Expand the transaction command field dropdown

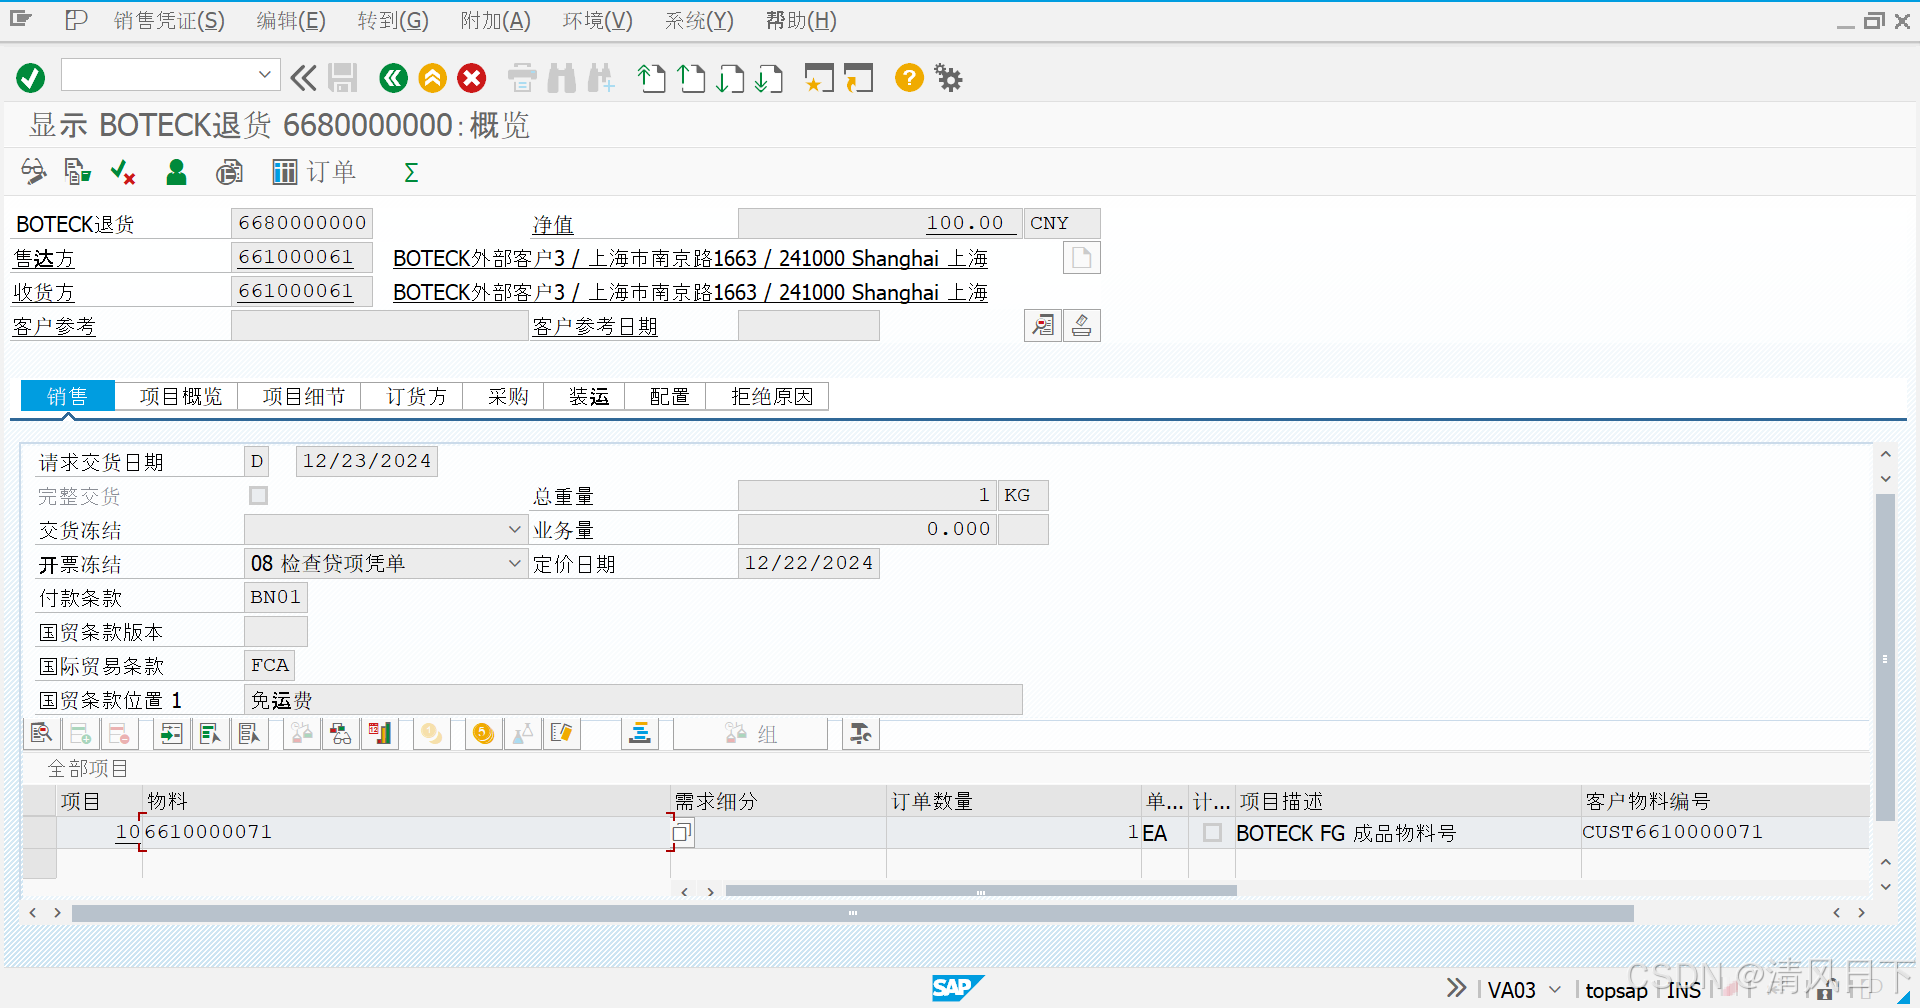pyautogui.click(x=264, y=74)
